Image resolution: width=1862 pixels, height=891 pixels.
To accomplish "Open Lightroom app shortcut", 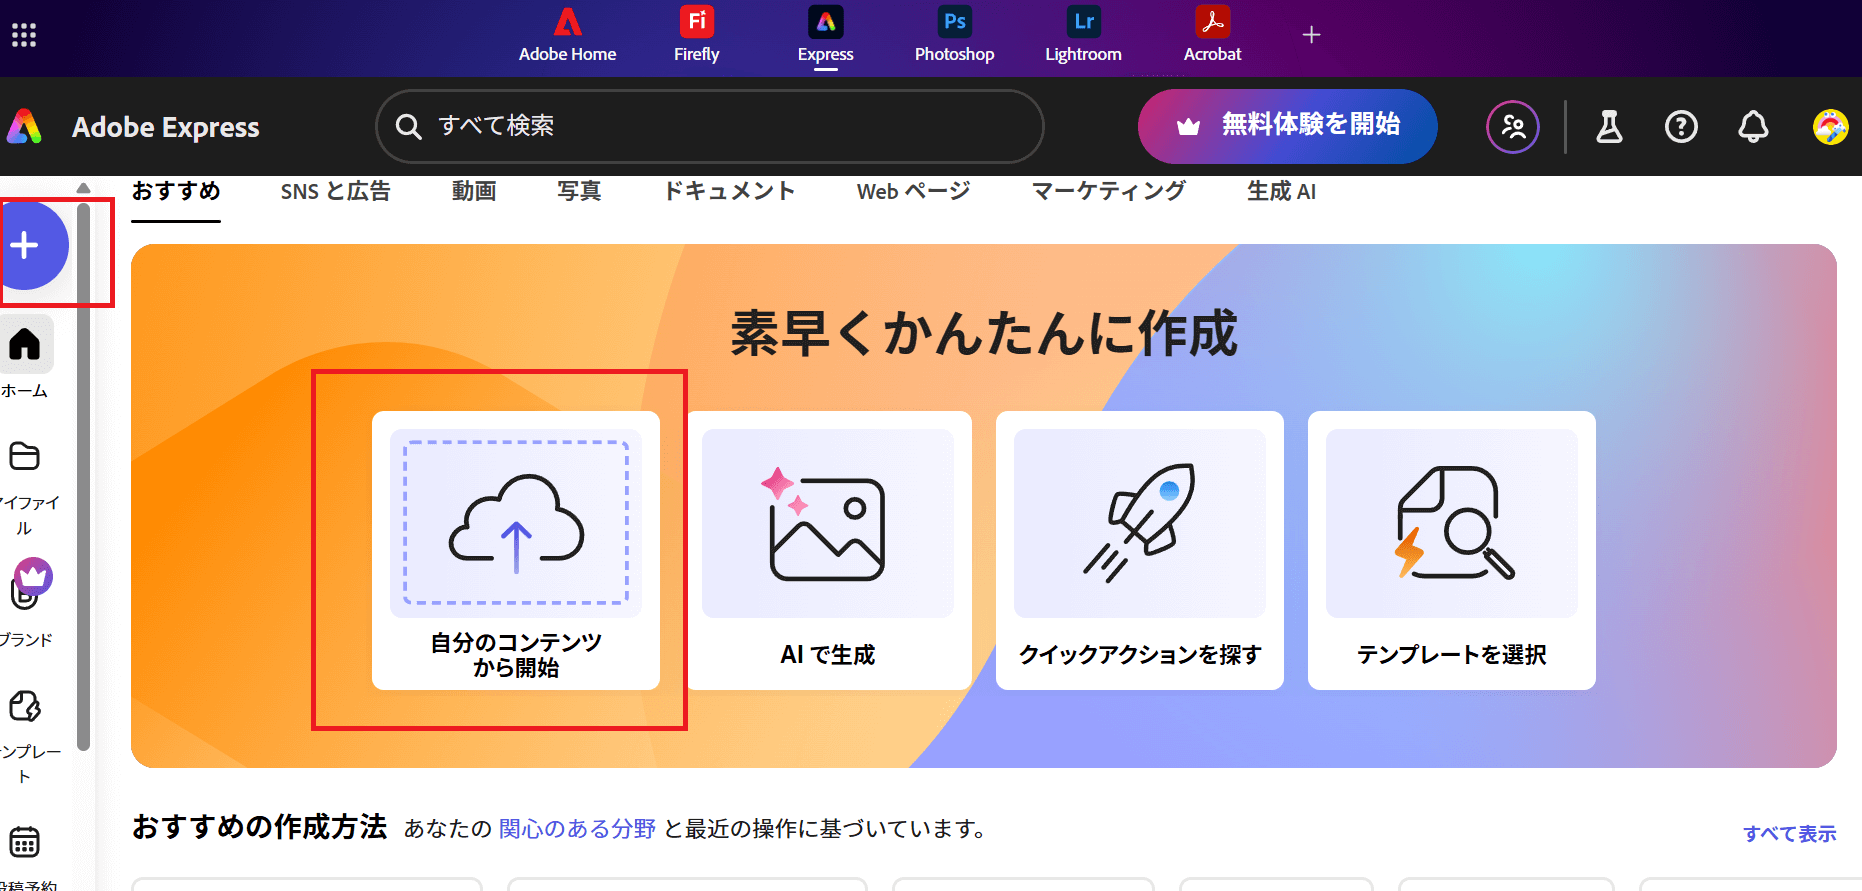I will (1083, 36).
